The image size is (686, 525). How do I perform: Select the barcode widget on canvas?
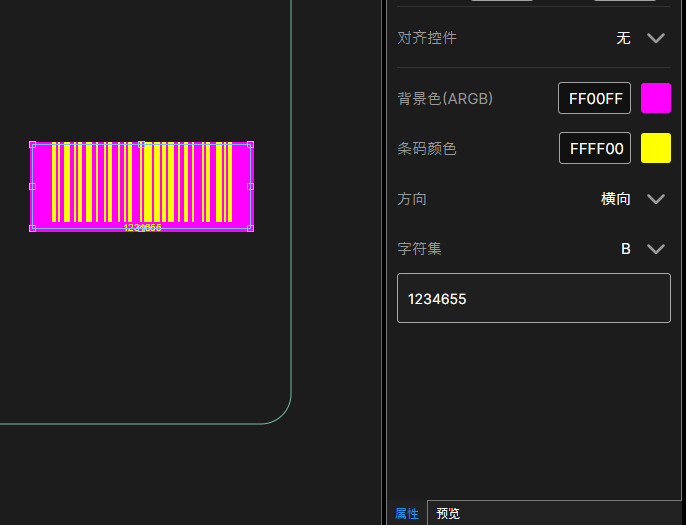click(142, 186)
